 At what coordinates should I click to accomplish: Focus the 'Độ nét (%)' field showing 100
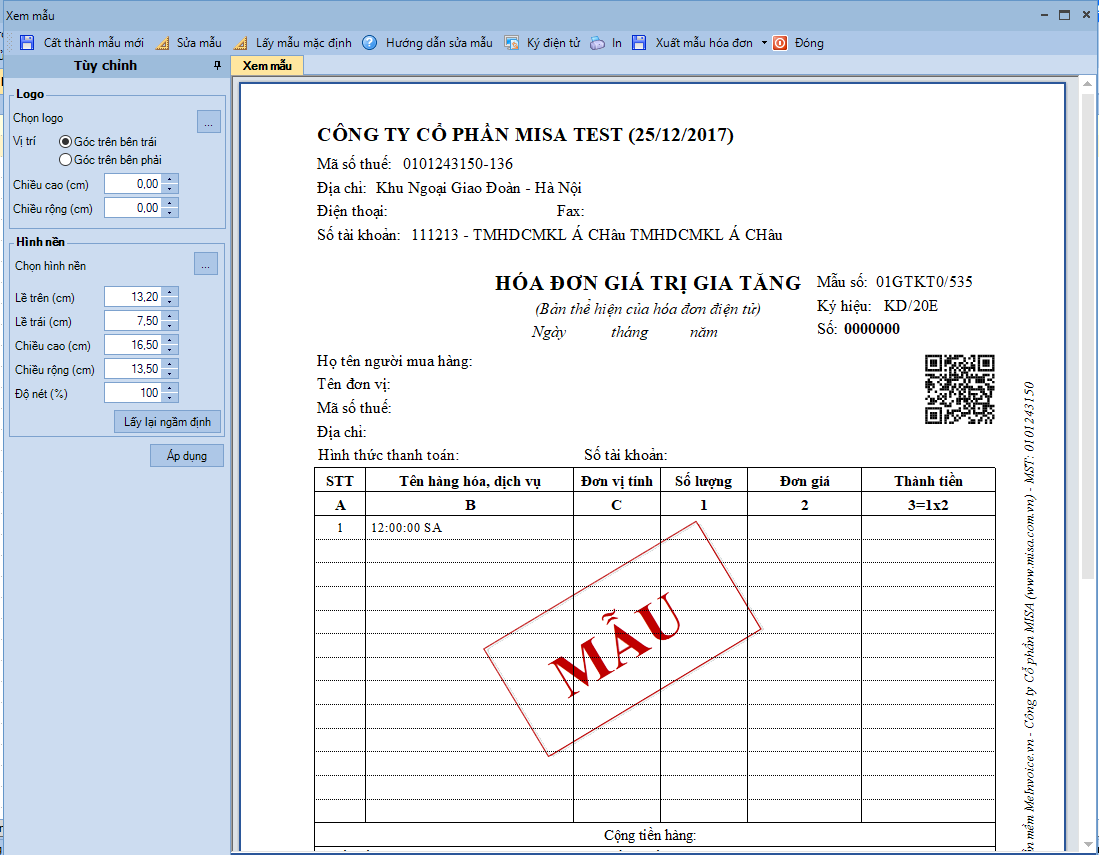pyautogui.click(x=133, y=392)
